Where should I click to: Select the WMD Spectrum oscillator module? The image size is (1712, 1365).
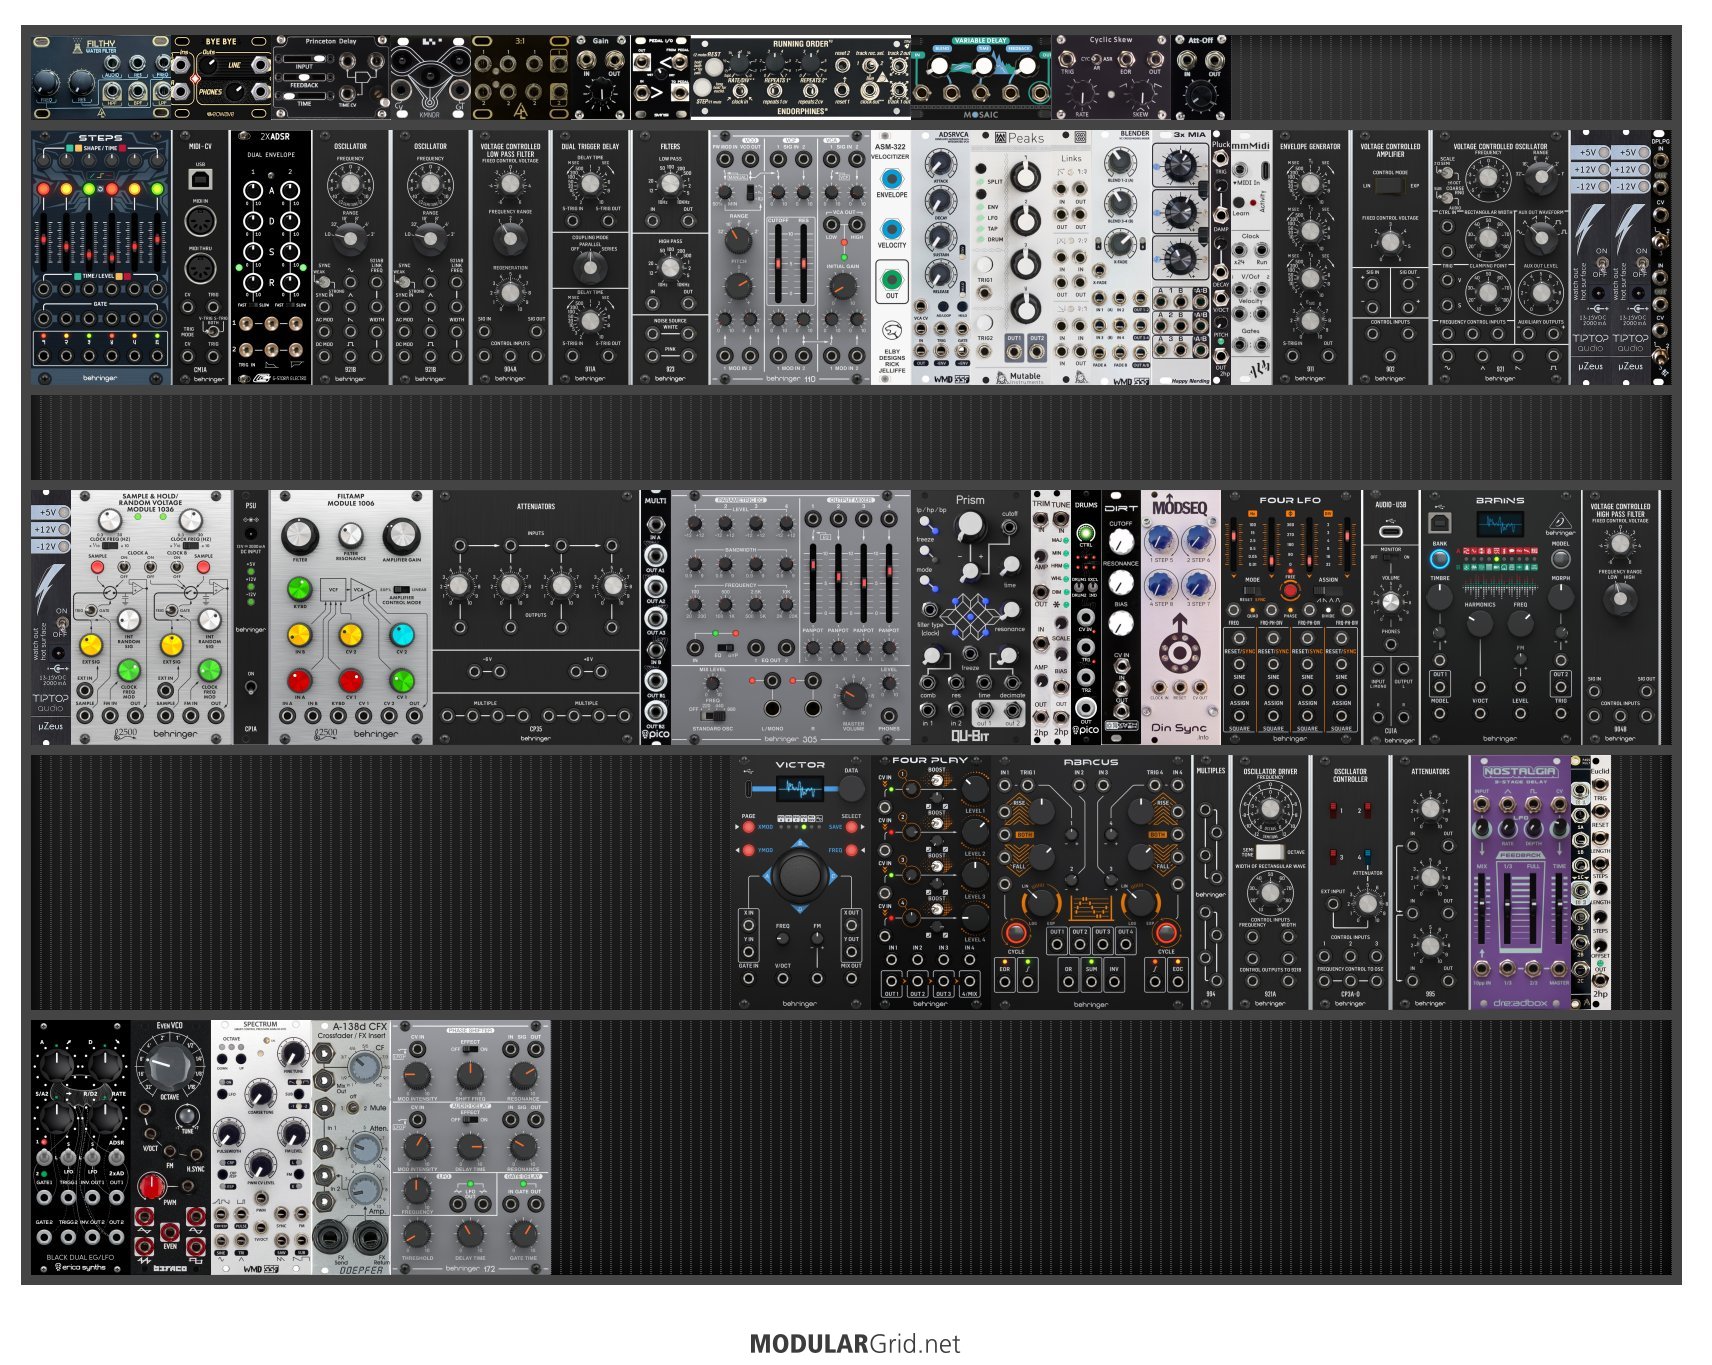(x=261, y=1147)
